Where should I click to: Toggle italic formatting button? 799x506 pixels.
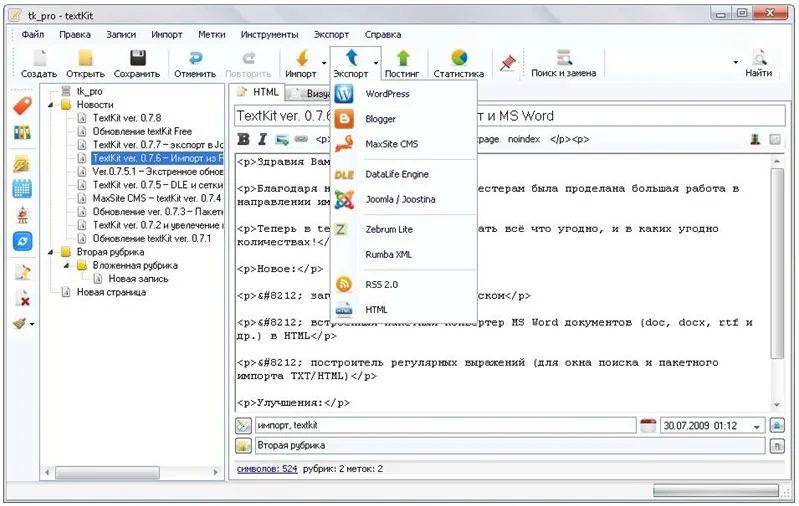coord(262,139)
